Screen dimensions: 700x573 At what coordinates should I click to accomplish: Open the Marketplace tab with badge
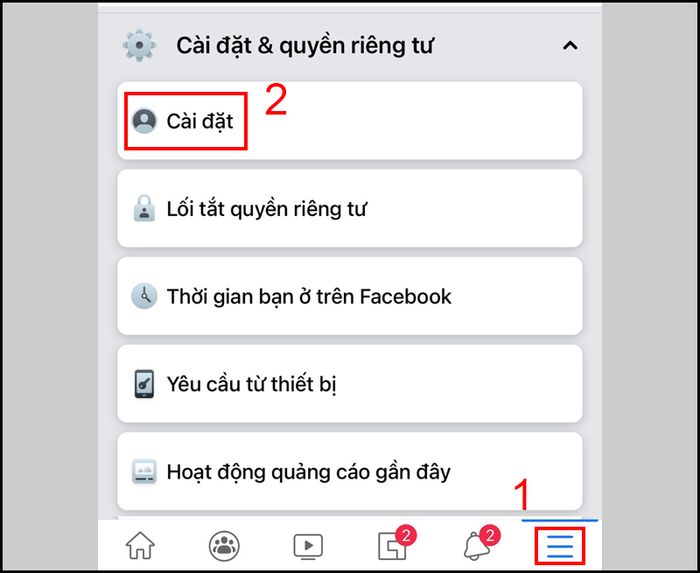tap(395, 544)
